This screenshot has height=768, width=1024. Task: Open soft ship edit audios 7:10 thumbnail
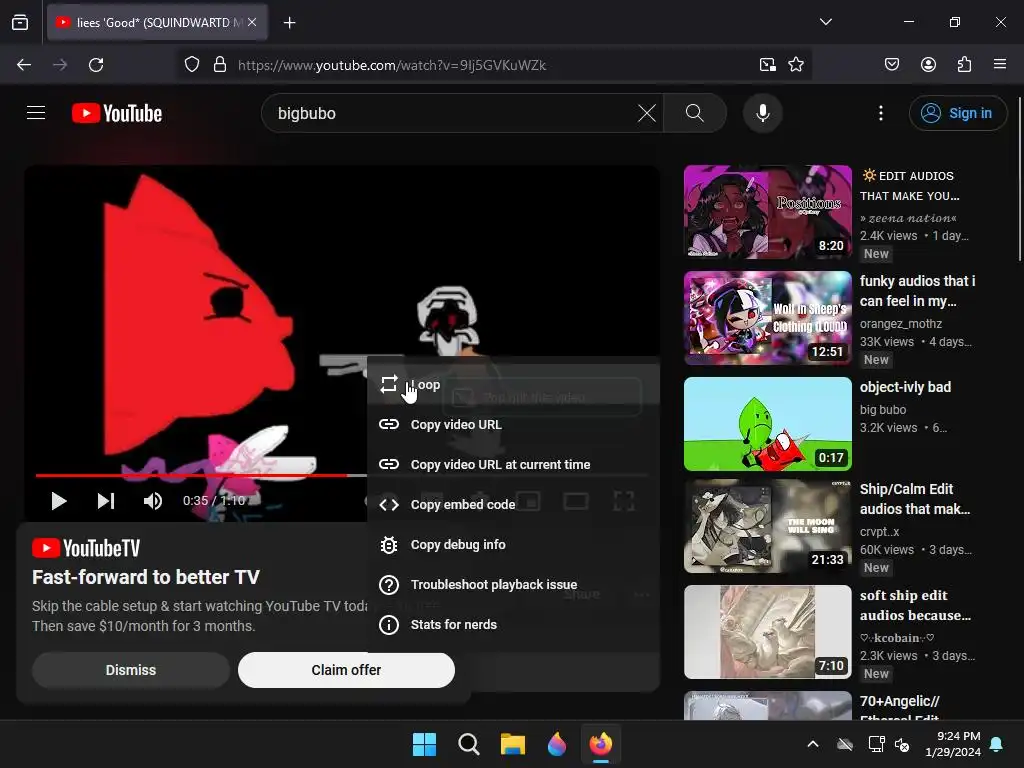click(x=767, y=632)
